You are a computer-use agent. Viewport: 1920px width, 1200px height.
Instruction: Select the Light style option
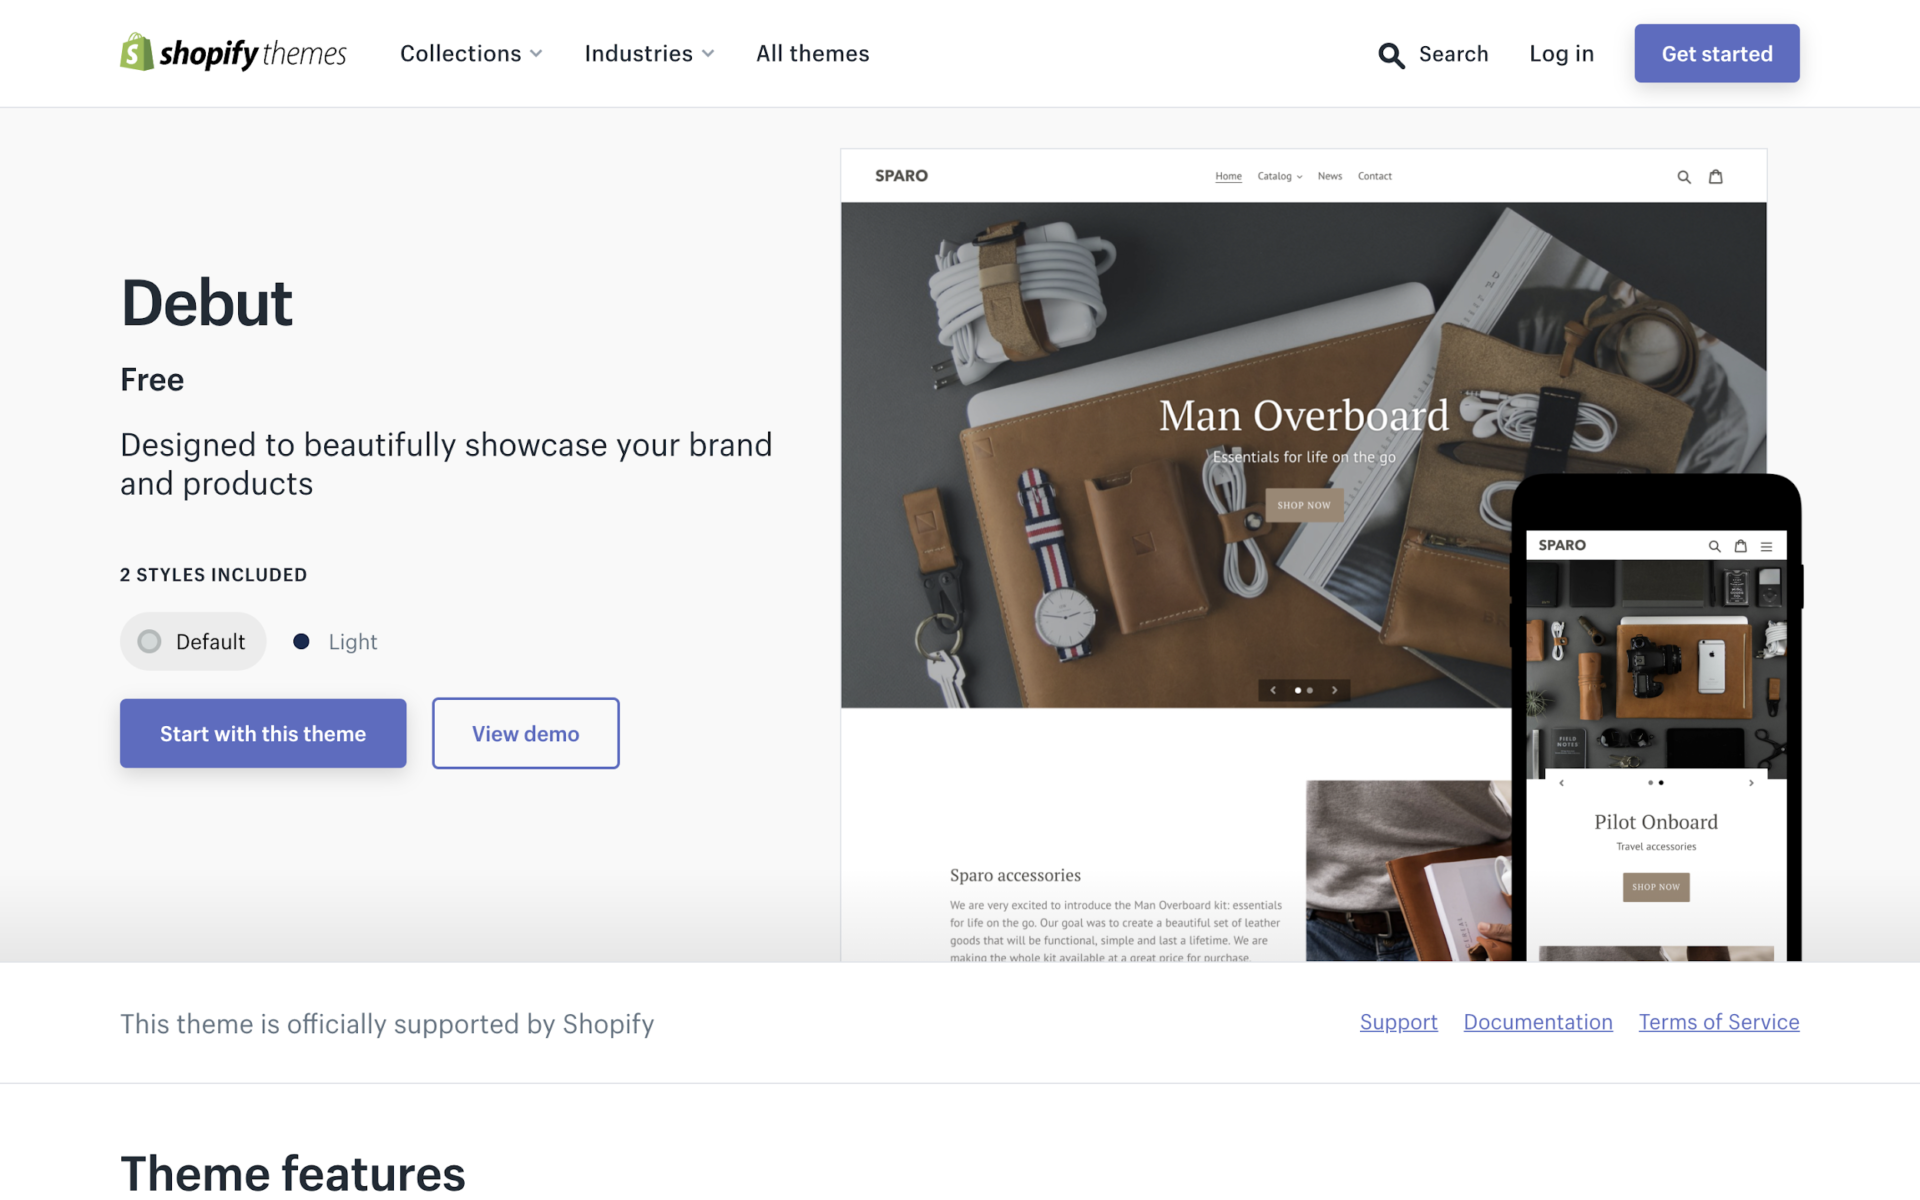pos(352,642)
